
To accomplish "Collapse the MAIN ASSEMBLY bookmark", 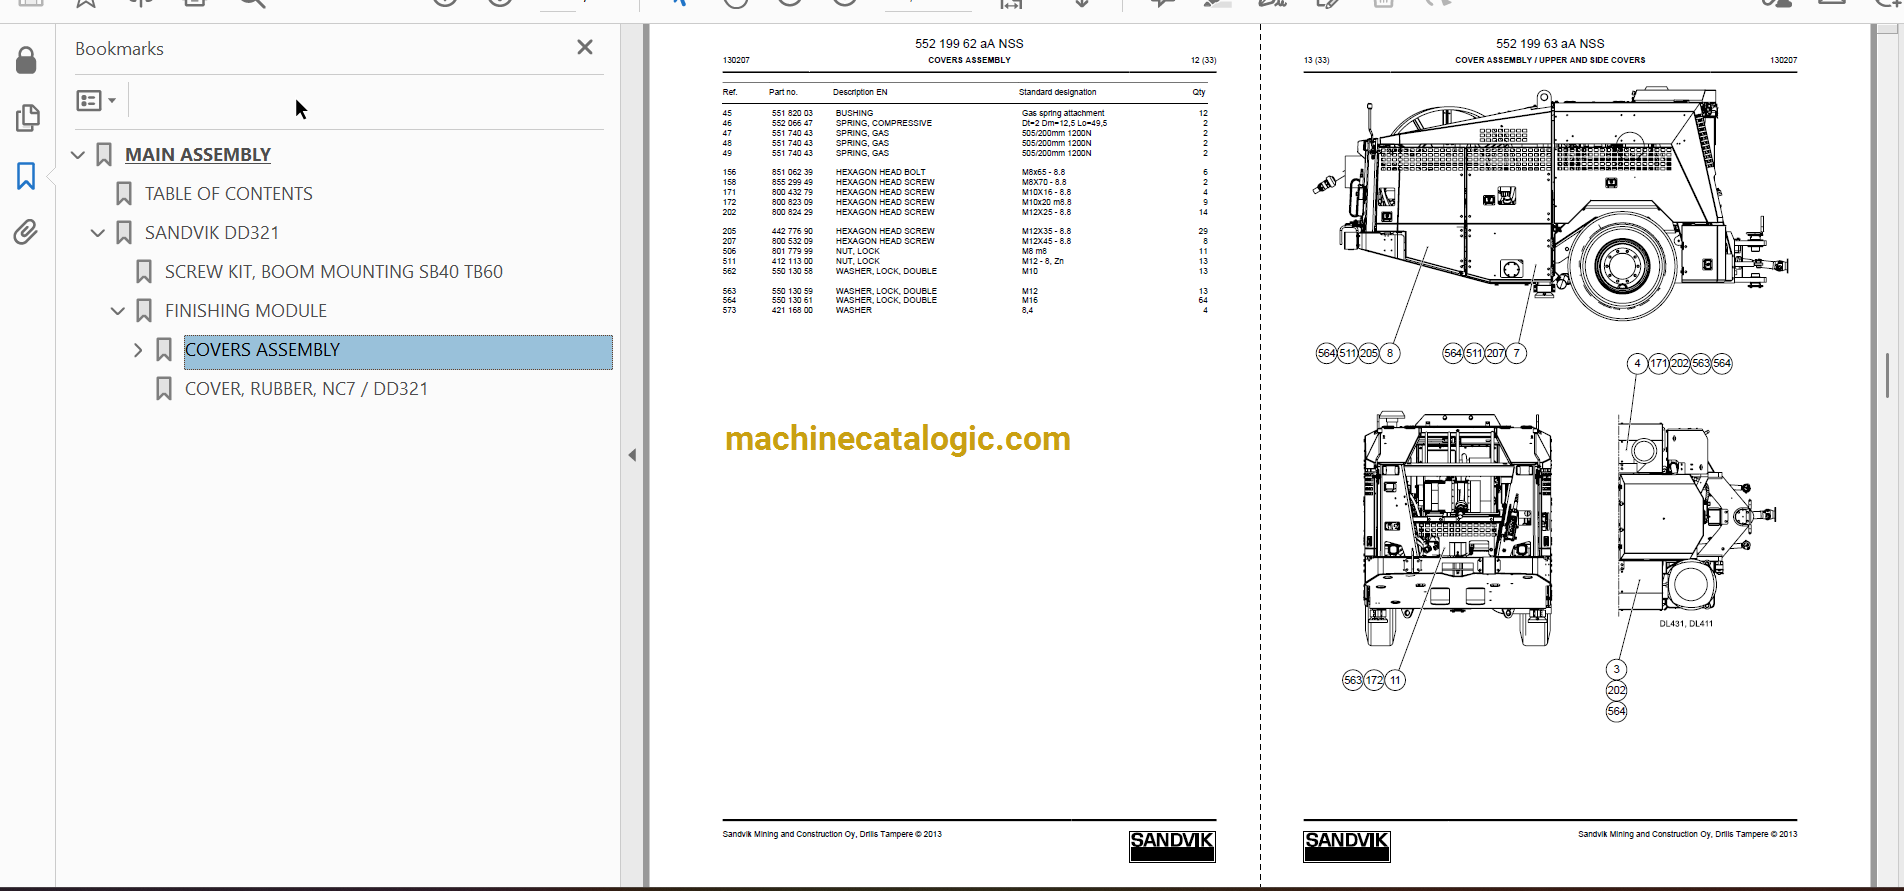I will (78, 155).
